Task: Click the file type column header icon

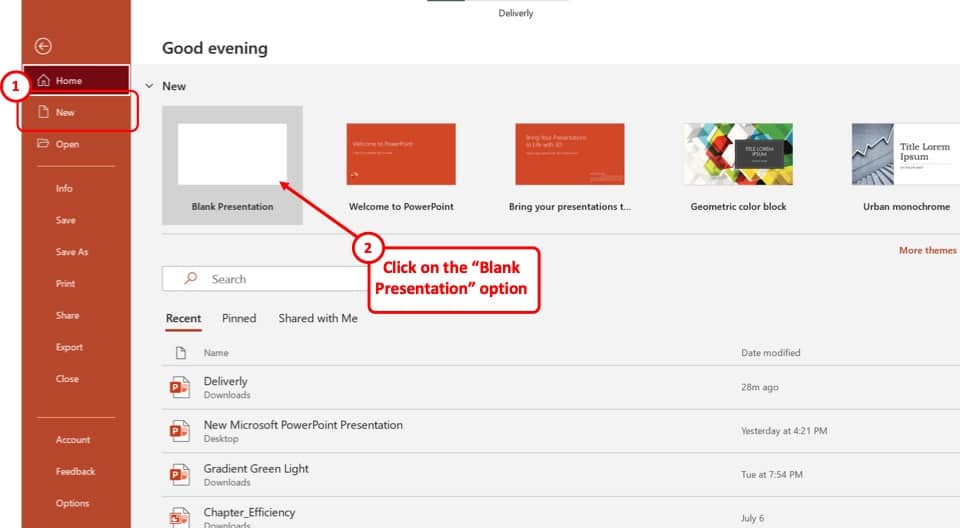Action: pos(181,353)
